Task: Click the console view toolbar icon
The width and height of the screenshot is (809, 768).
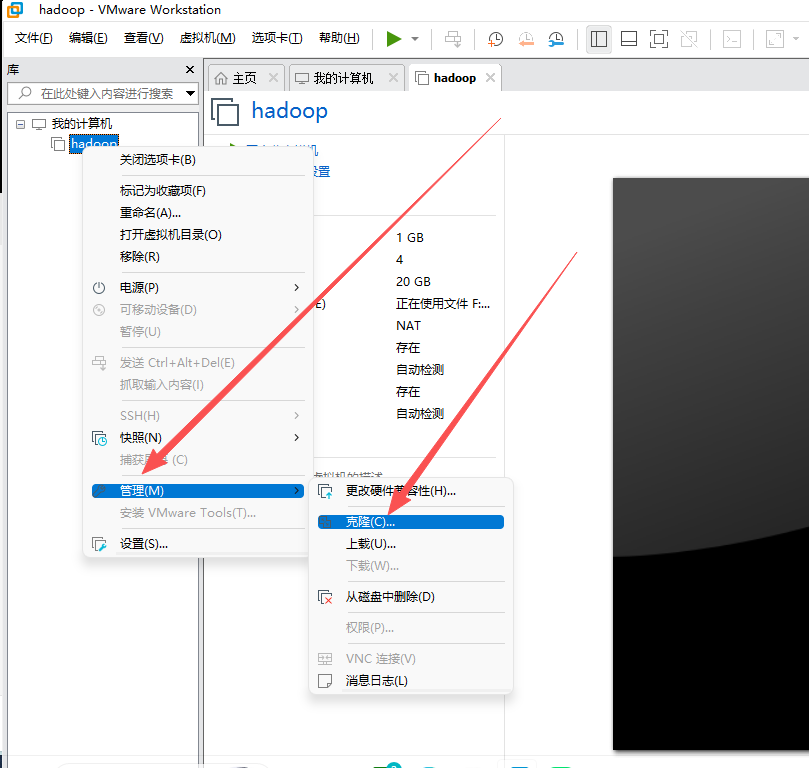Action: [x=732, y=39]
